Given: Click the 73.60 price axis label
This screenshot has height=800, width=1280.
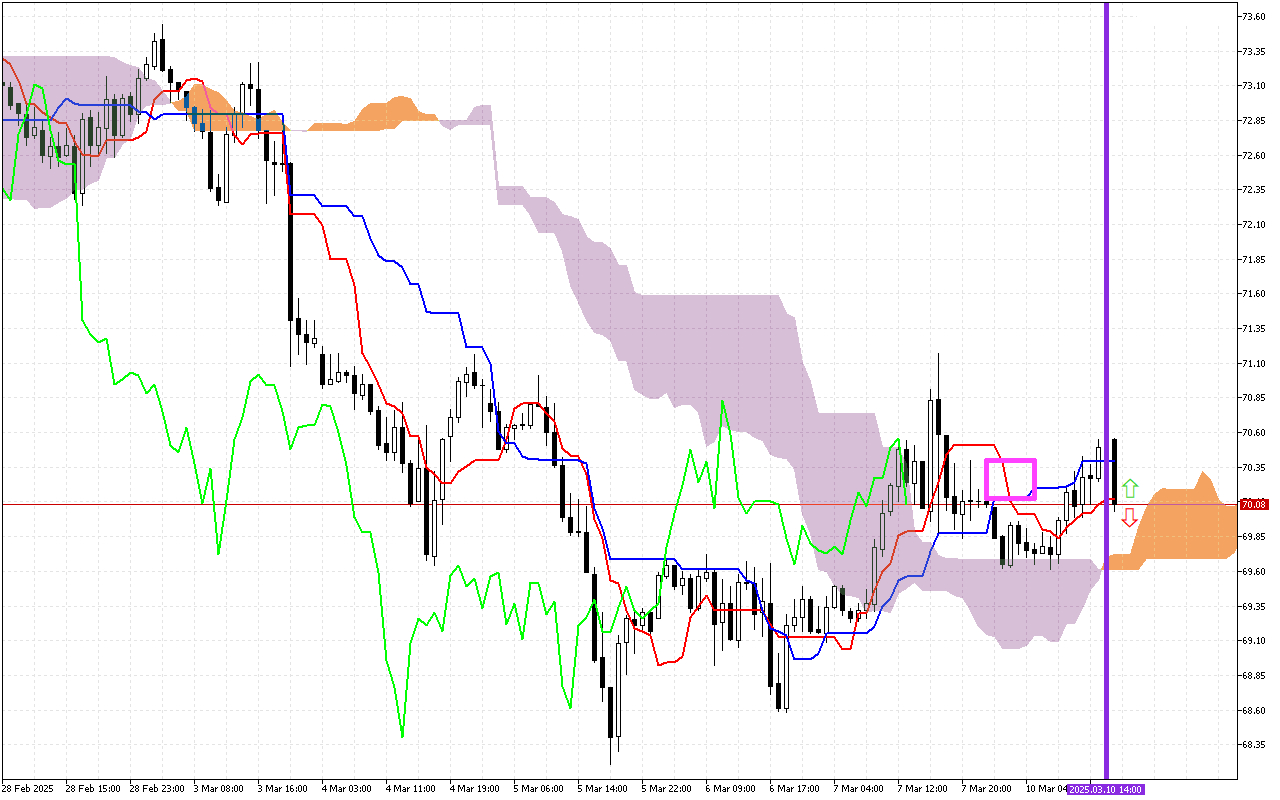Looking at the screenshot, I should click(x=1254, y=17).
